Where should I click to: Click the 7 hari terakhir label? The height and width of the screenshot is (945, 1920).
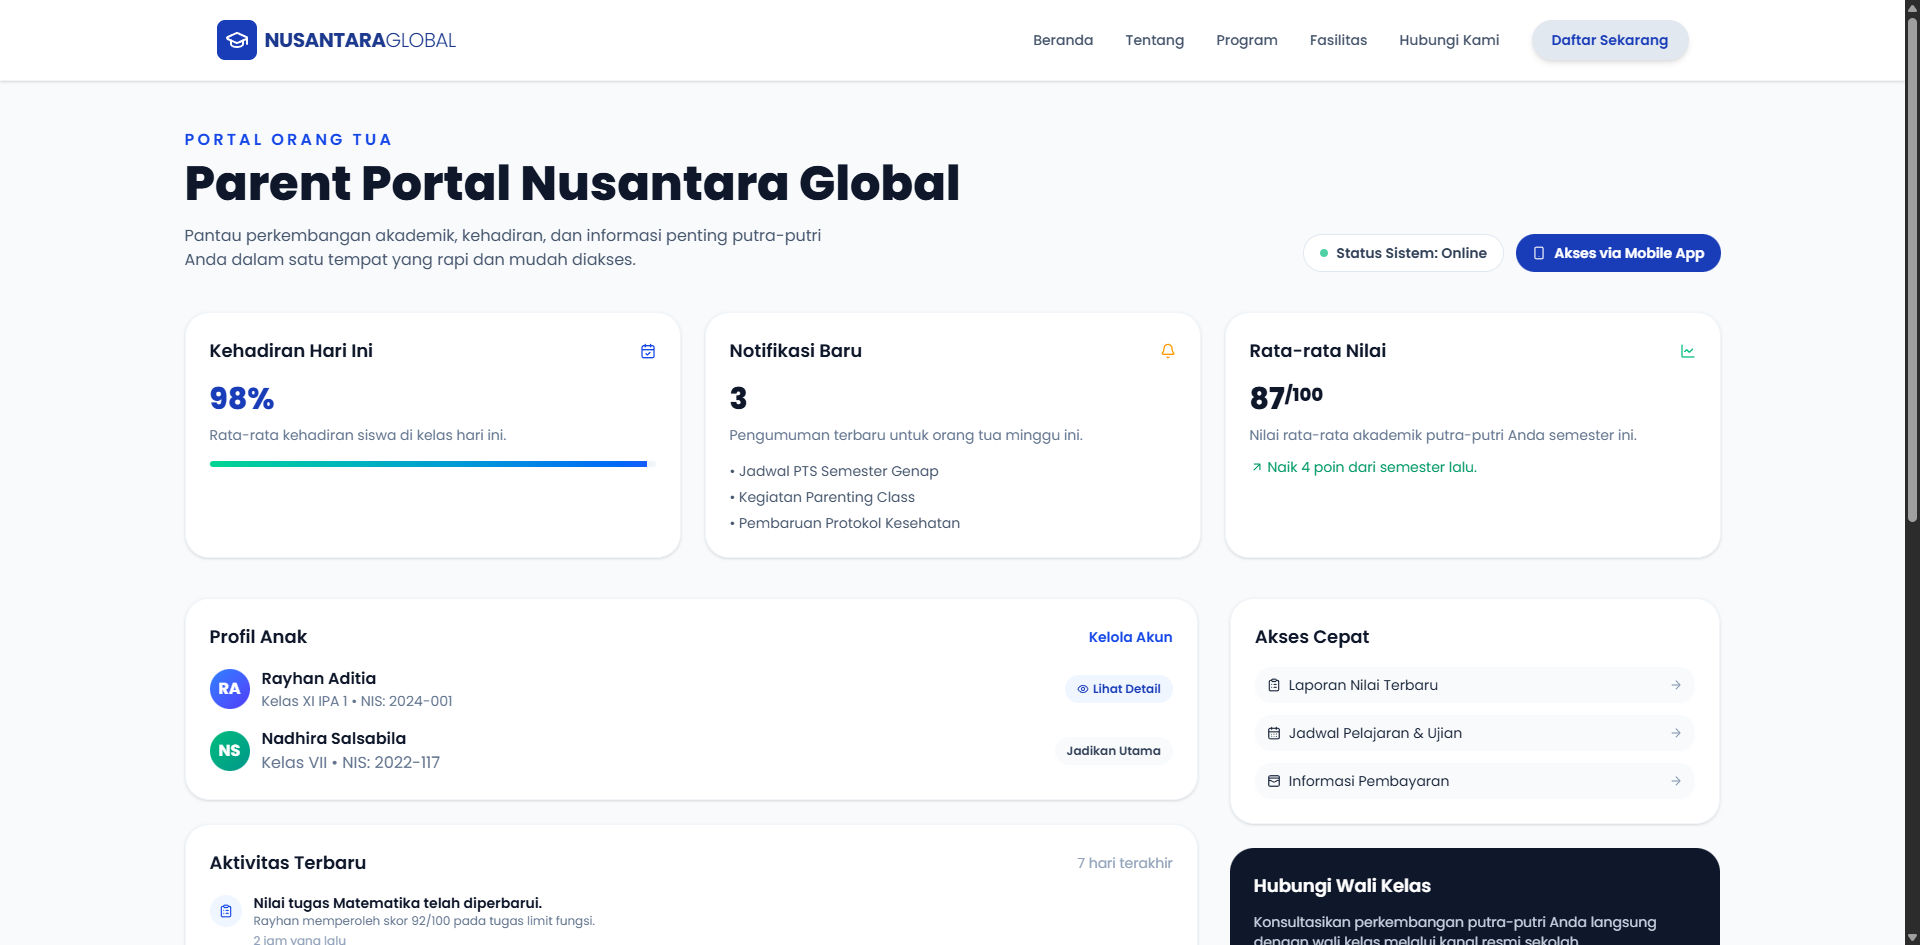tap(1125, 863)
